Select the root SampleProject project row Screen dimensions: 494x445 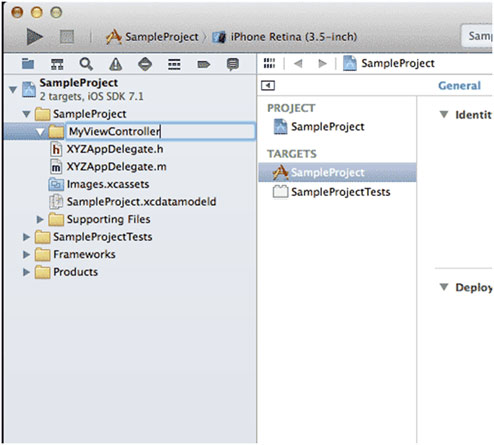pyautogui.click(x=130, y=89)
